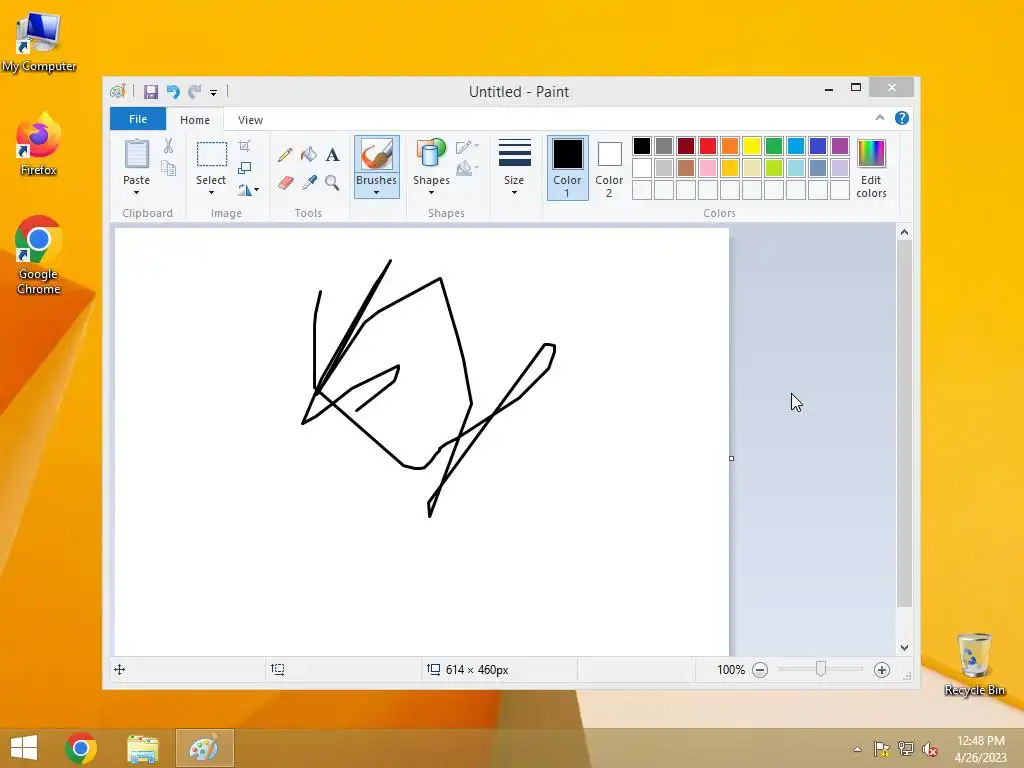Open Chrome from the taskbar
Image resolution: width=1024 pixels, height=768 pixels.
pyautogui.click(x=81, y=748)
